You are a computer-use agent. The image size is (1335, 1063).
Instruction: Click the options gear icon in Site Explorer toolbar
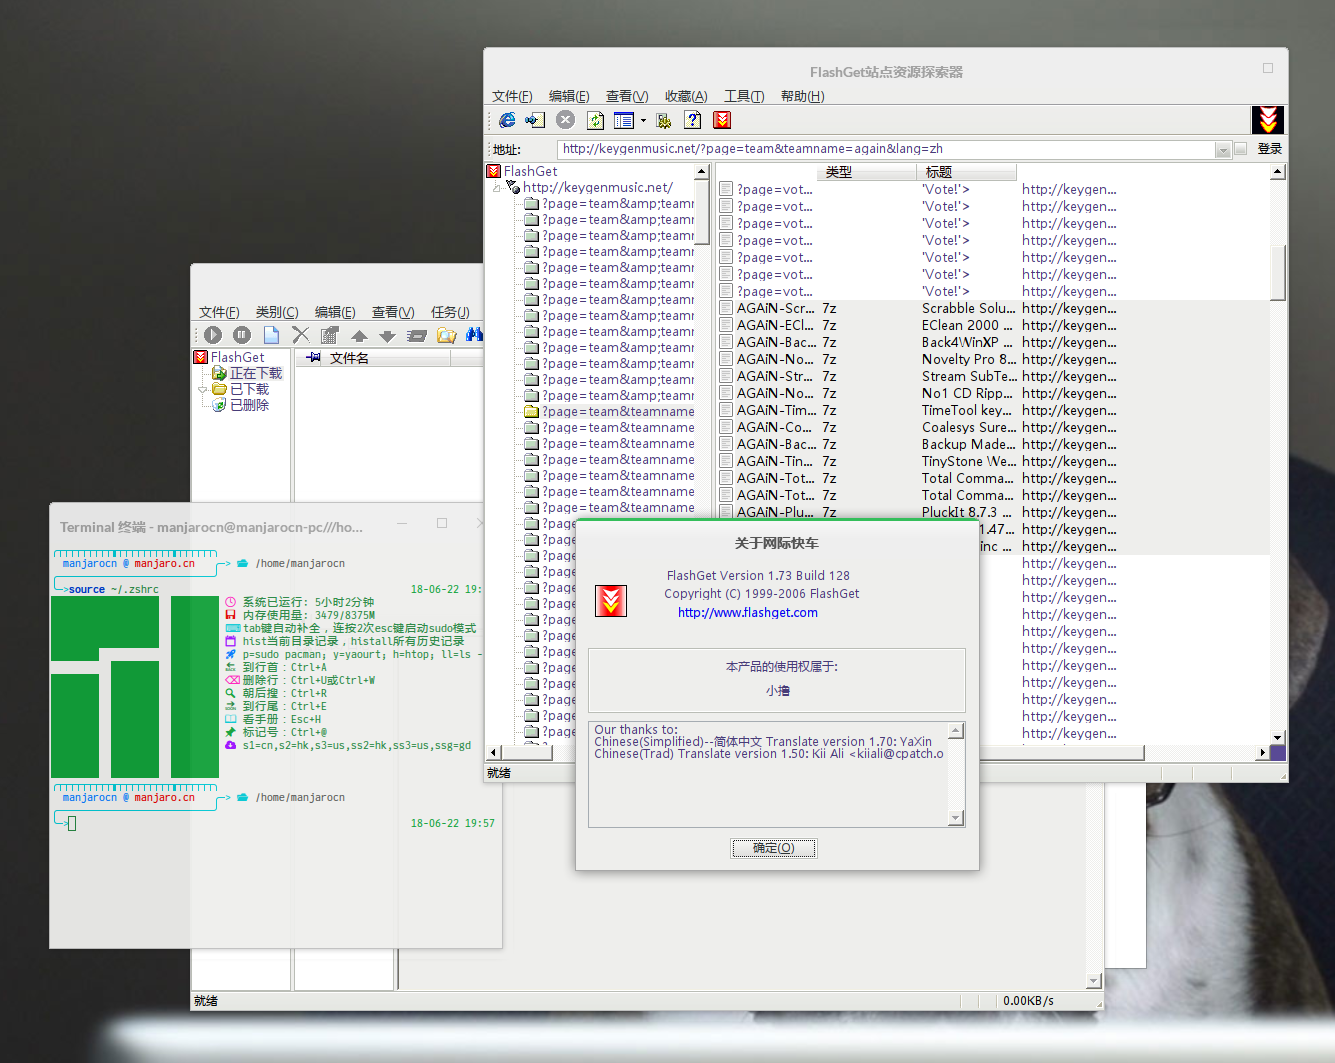(664, 120)
